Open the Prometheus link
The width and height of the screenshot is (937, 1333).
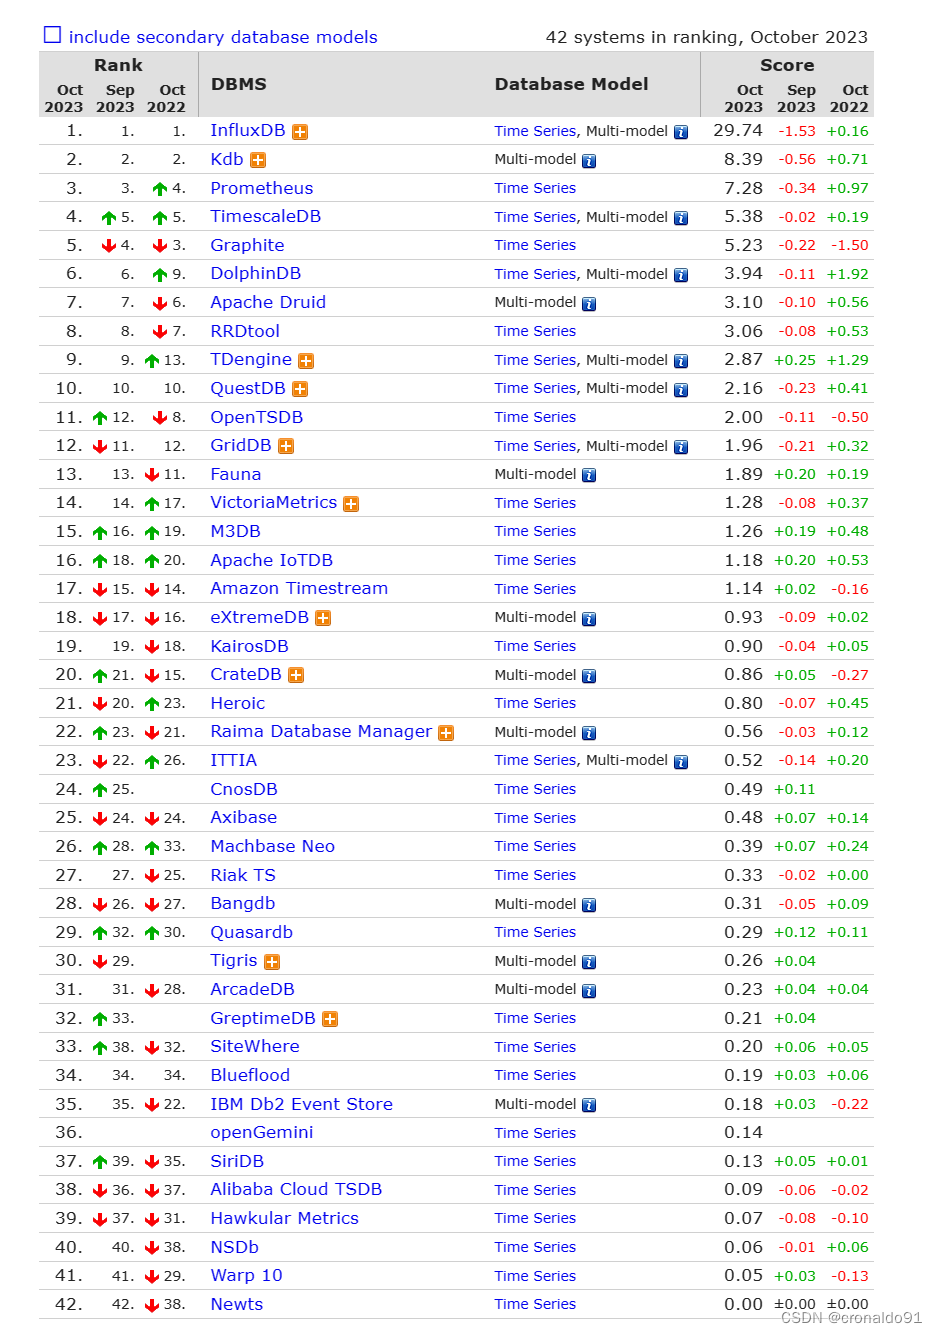coord(262,188)
